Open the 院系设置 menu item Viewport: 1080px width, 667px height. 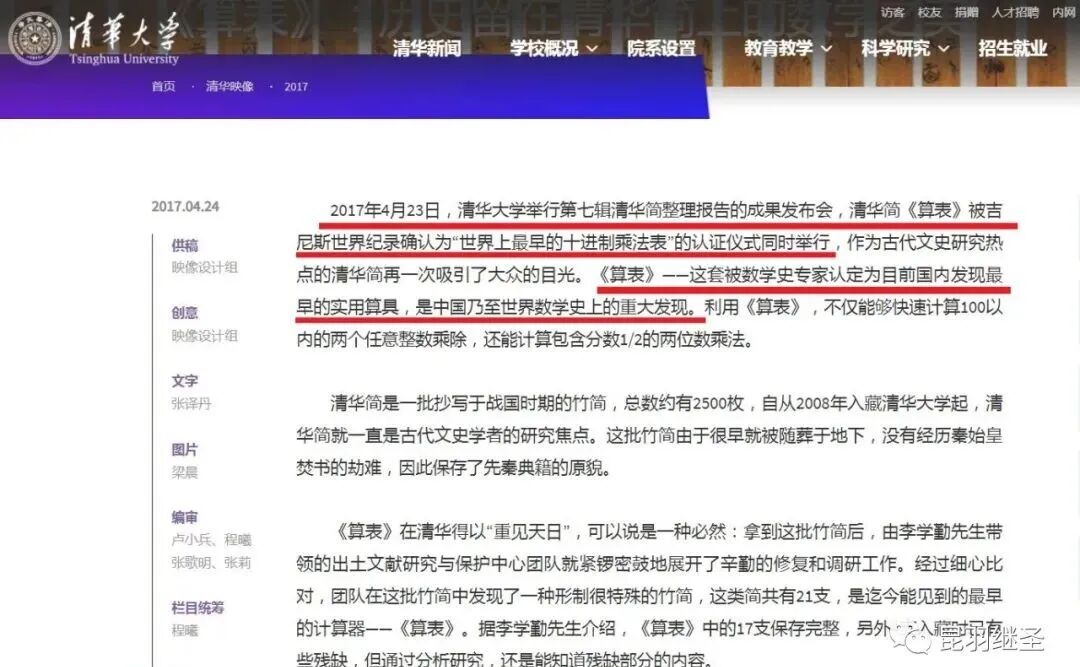click(661, 48)
